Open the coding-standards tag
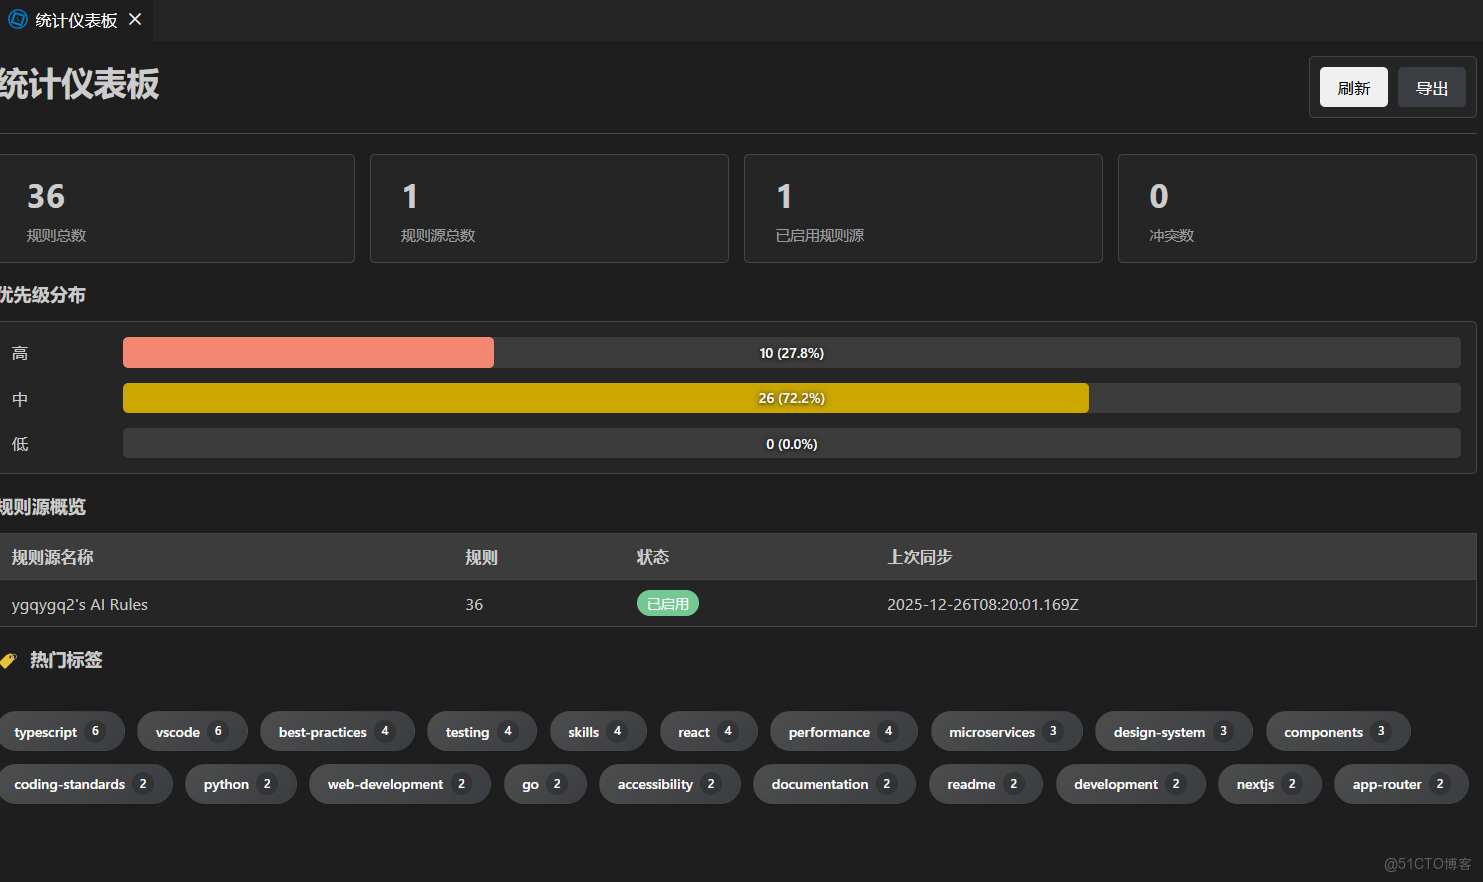 coord(85,784)
